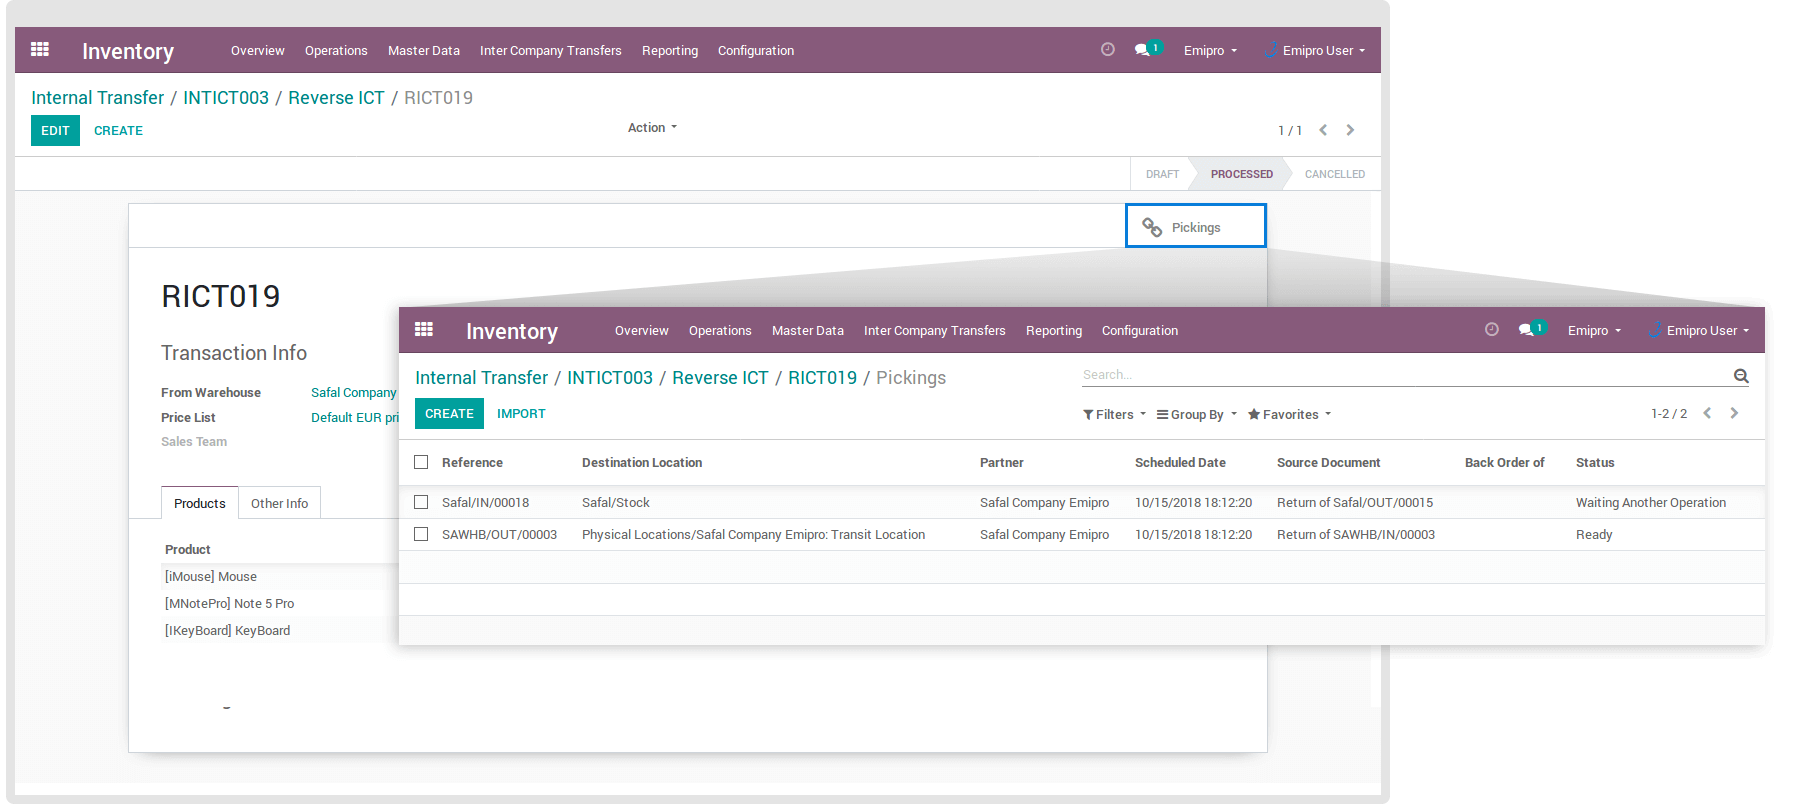Select the Safal/IN/00018 row checkbox
The width and height of the screenshot is (1800, 812).
click(x=421, y=502)
